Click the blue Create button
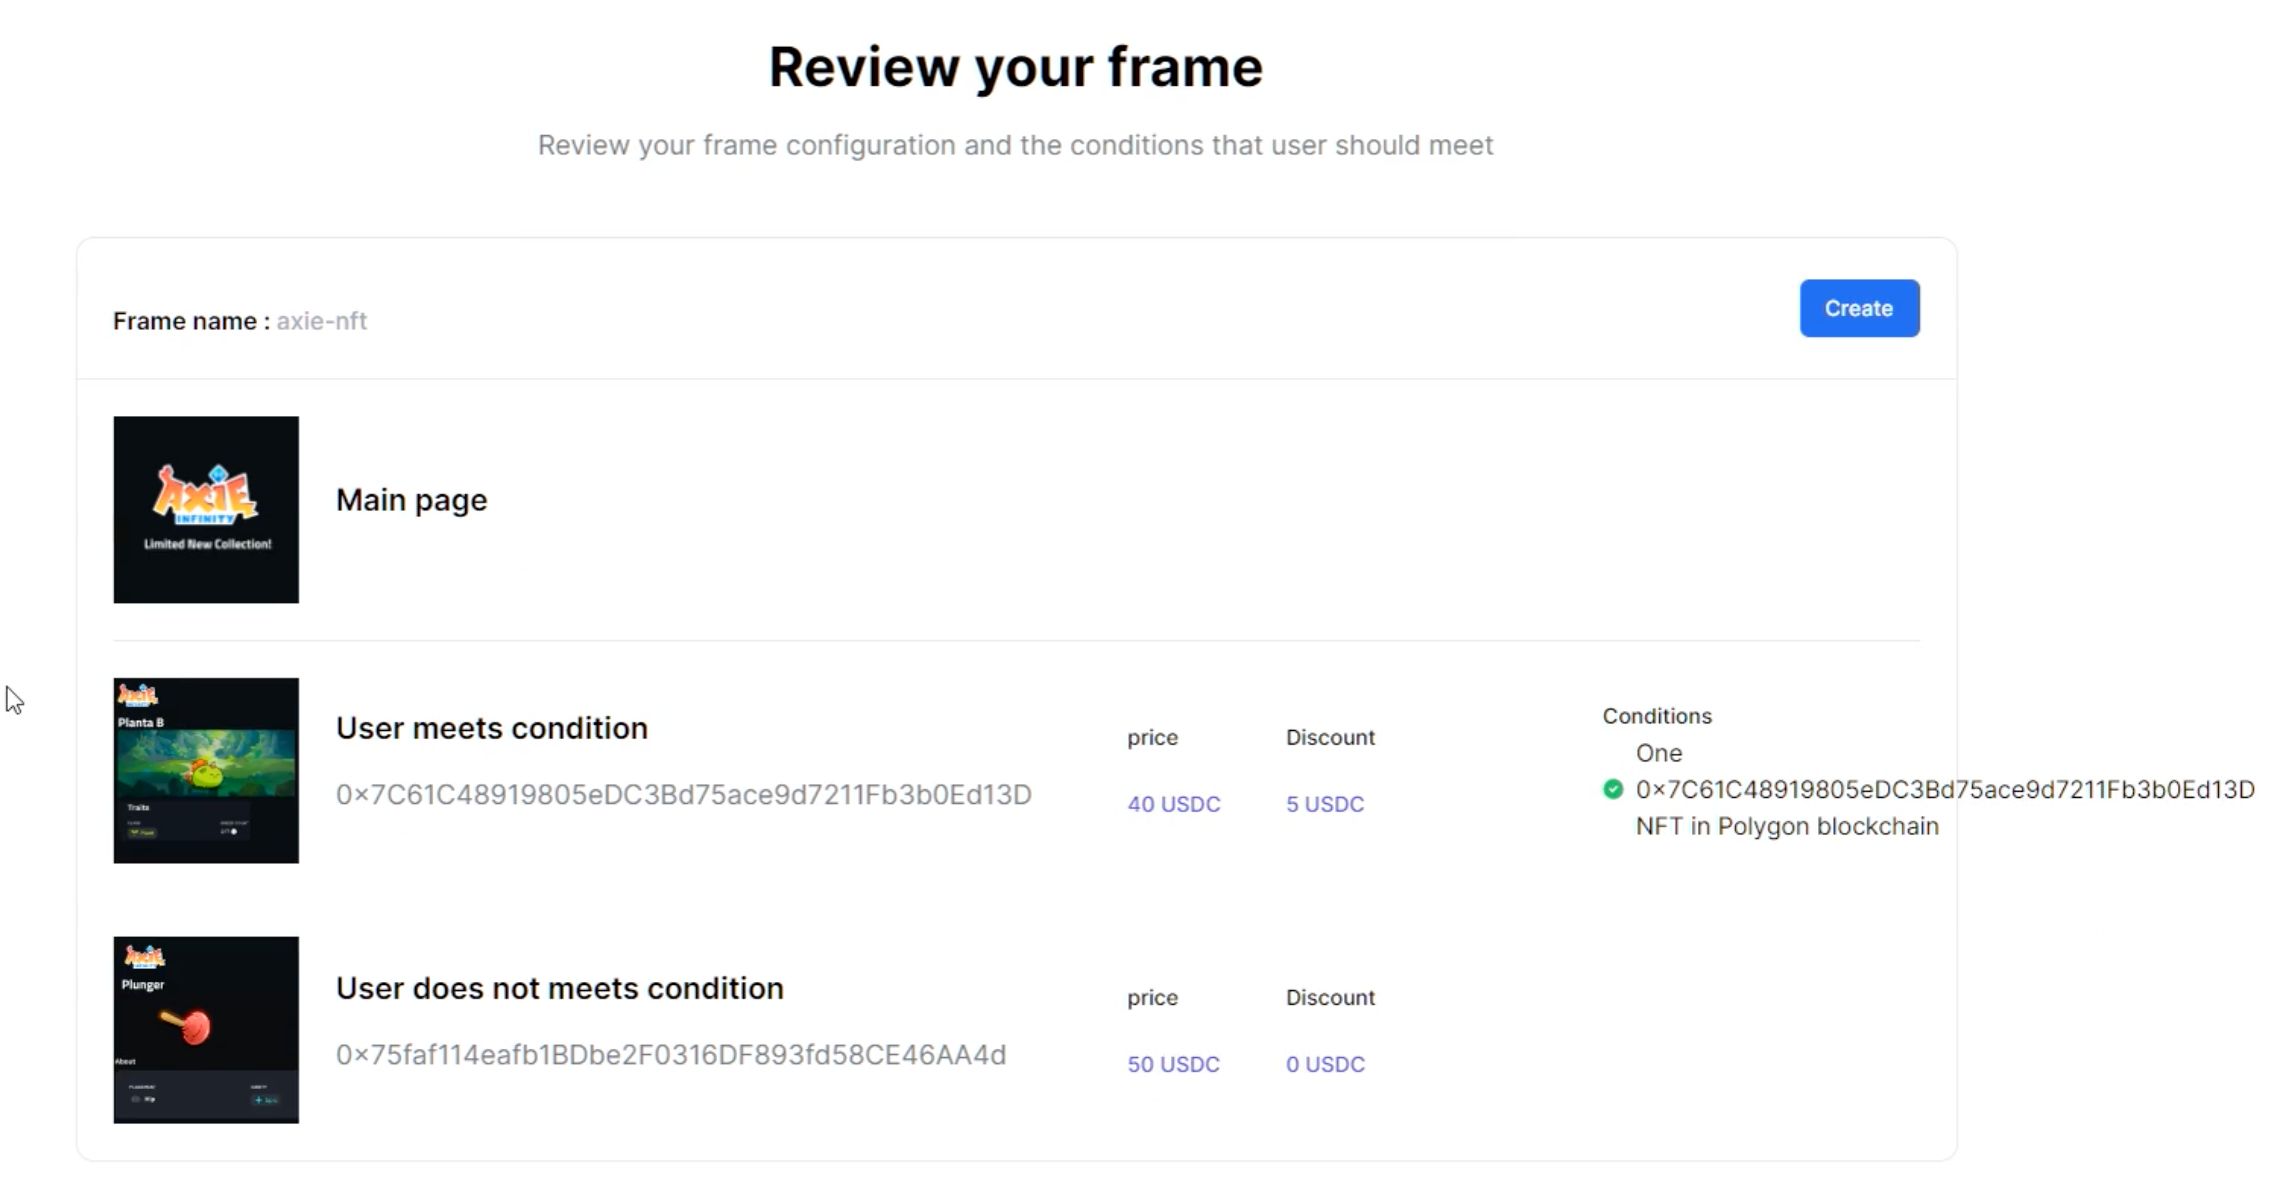The width and height of the screenshot is (2282, 1200). pos(1859,308)
